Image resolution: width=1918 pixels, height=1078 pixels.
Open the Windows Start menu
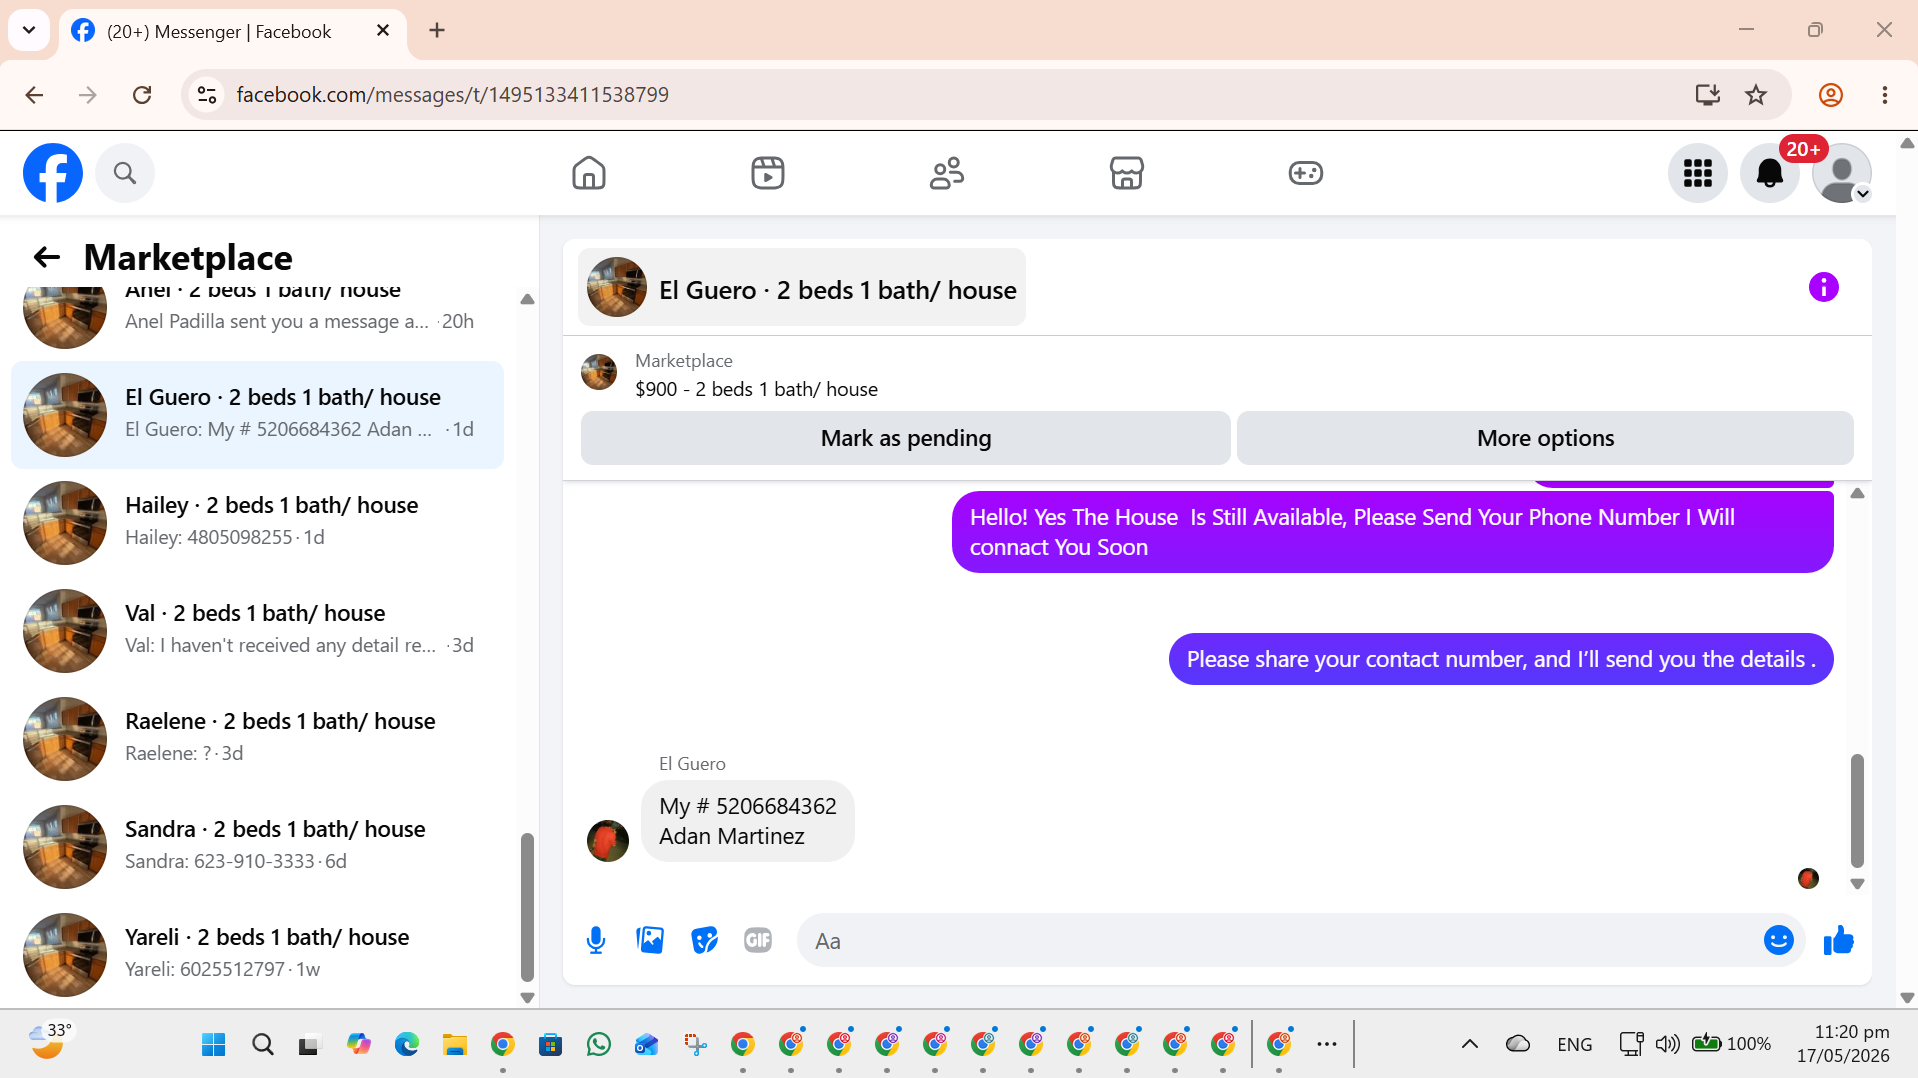tap(214, 1045)
